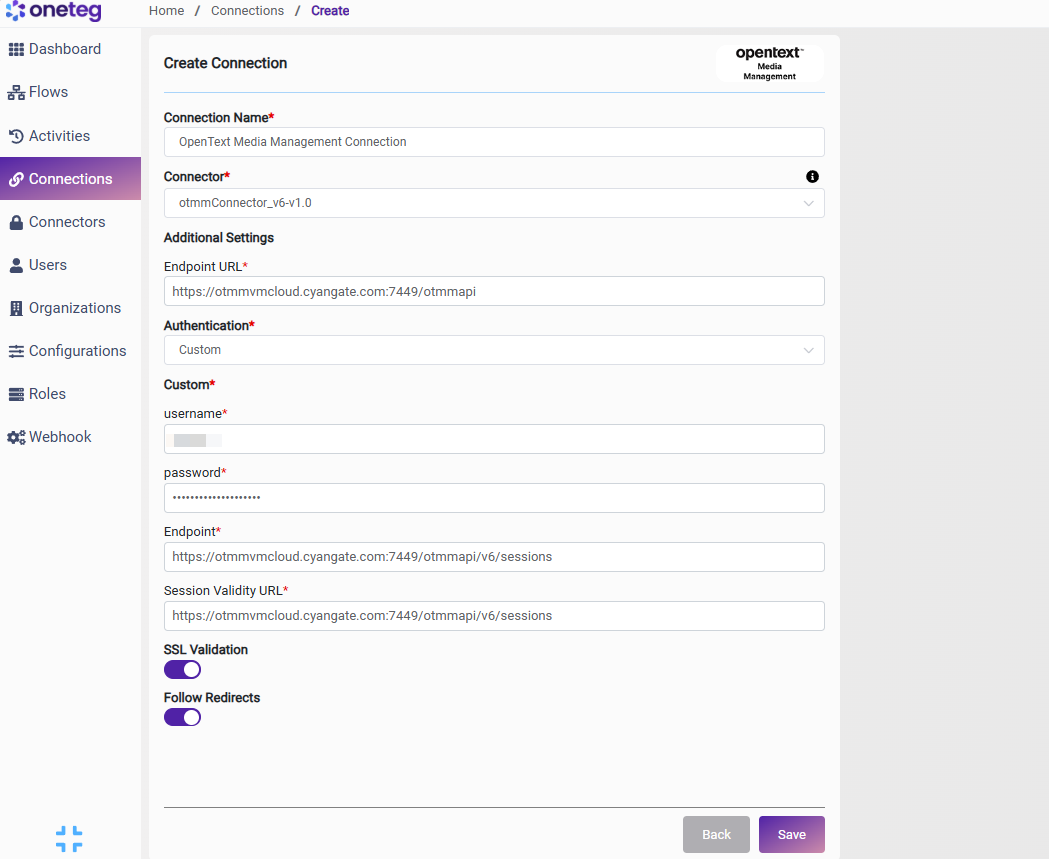
Task: Focus the username field
Action: click(494, 439)
